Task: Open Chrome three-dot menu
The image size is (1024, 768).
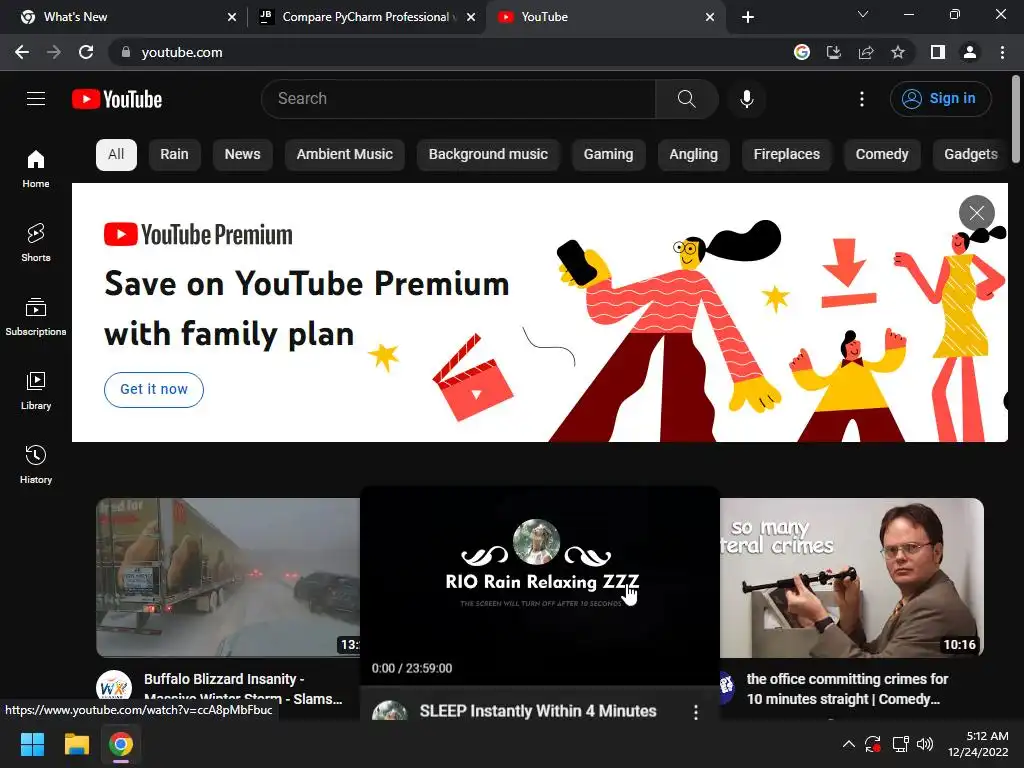Action: tap(1002, 52)
